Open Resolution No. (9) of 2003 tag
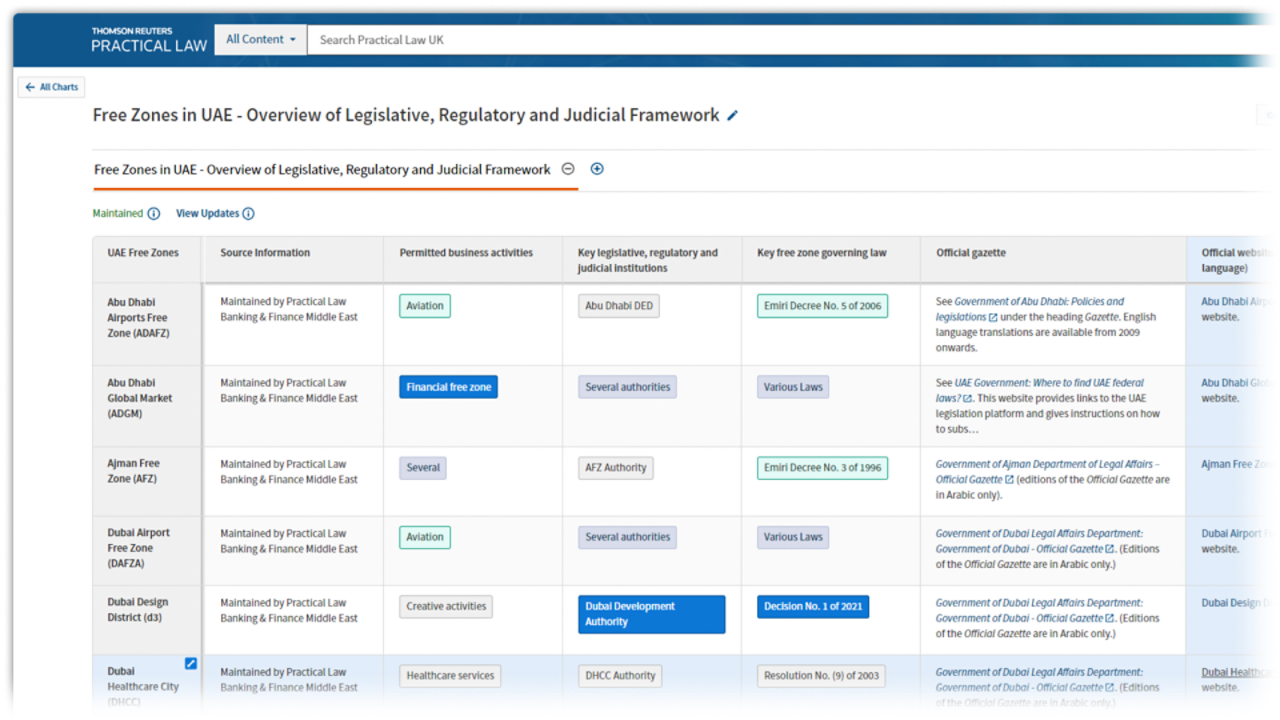 click(x=822, y=676)
